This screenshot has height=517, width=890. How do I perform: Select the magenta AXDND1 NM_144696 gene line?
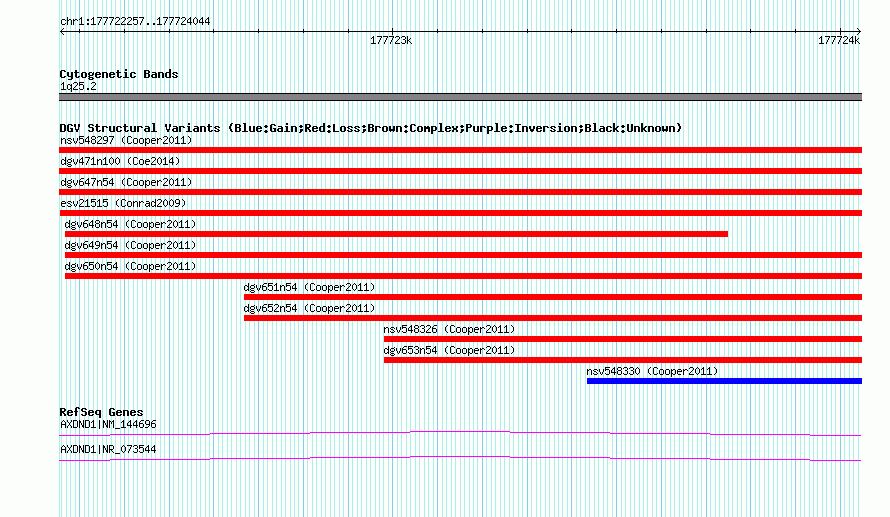pyautogui.click(x=460, y=434)
